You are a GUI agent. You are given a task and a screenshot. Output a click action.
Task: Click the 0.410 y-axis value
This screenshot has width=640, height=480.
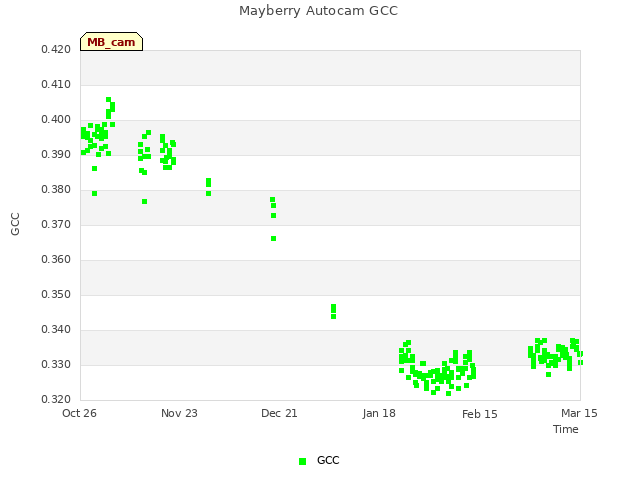point(56,84)
